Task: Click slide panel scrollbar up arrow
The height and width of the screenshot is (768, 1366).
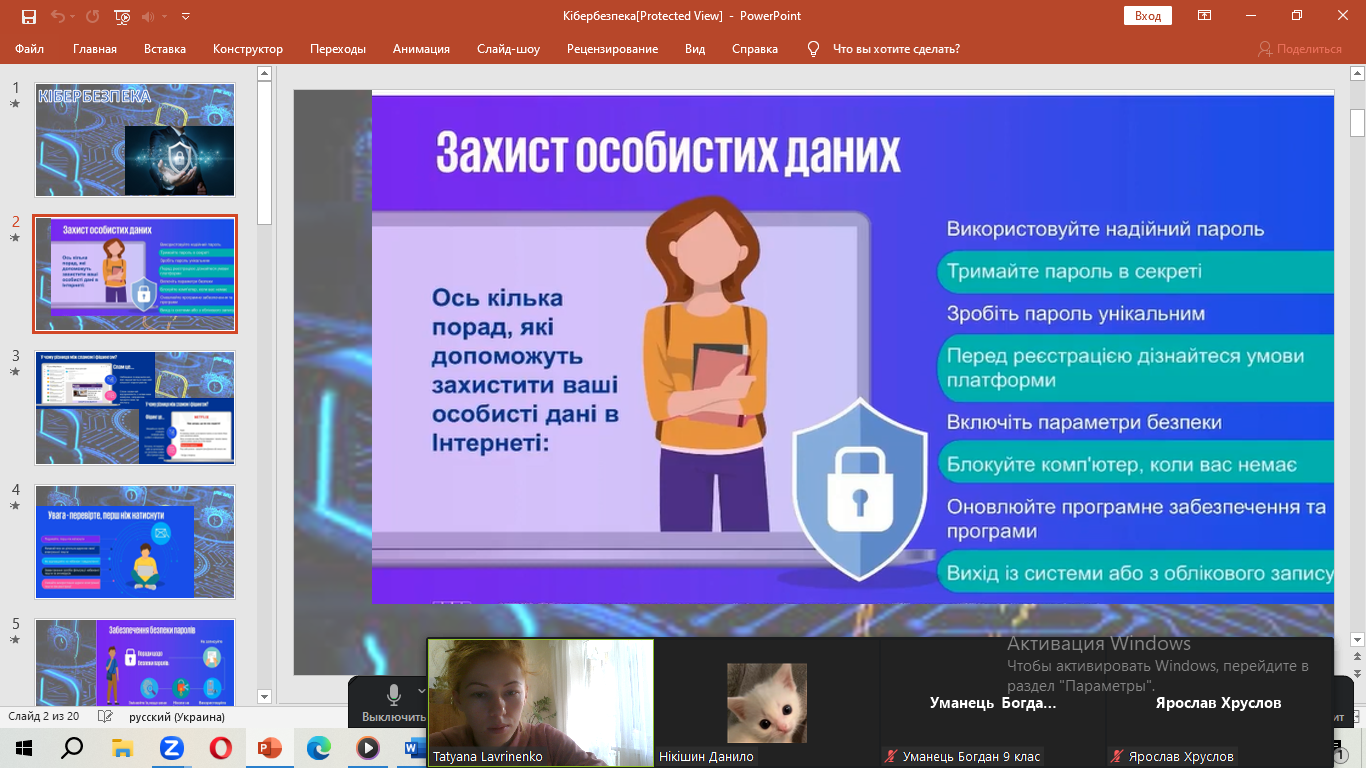Action: (x=265, y=73)
